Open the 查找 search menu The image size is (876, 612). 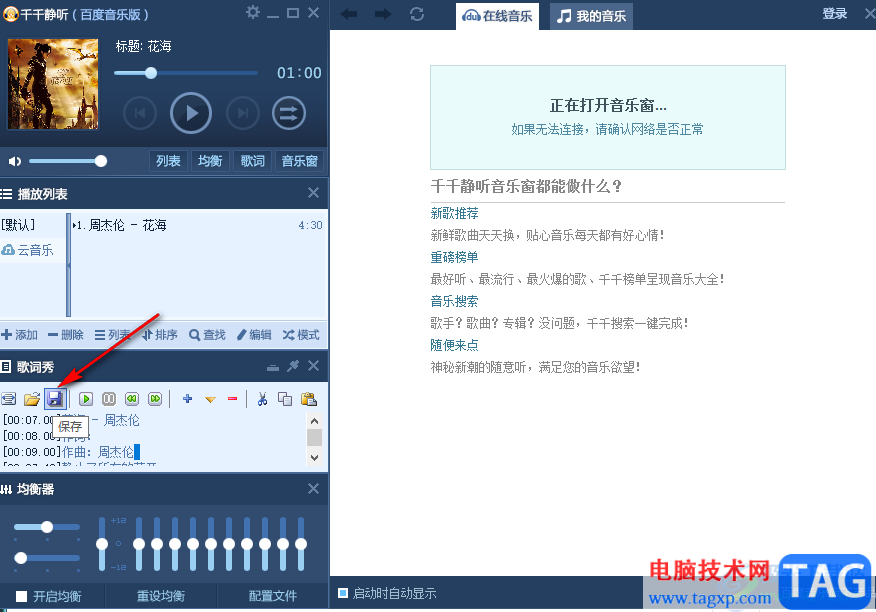(207, 335)
